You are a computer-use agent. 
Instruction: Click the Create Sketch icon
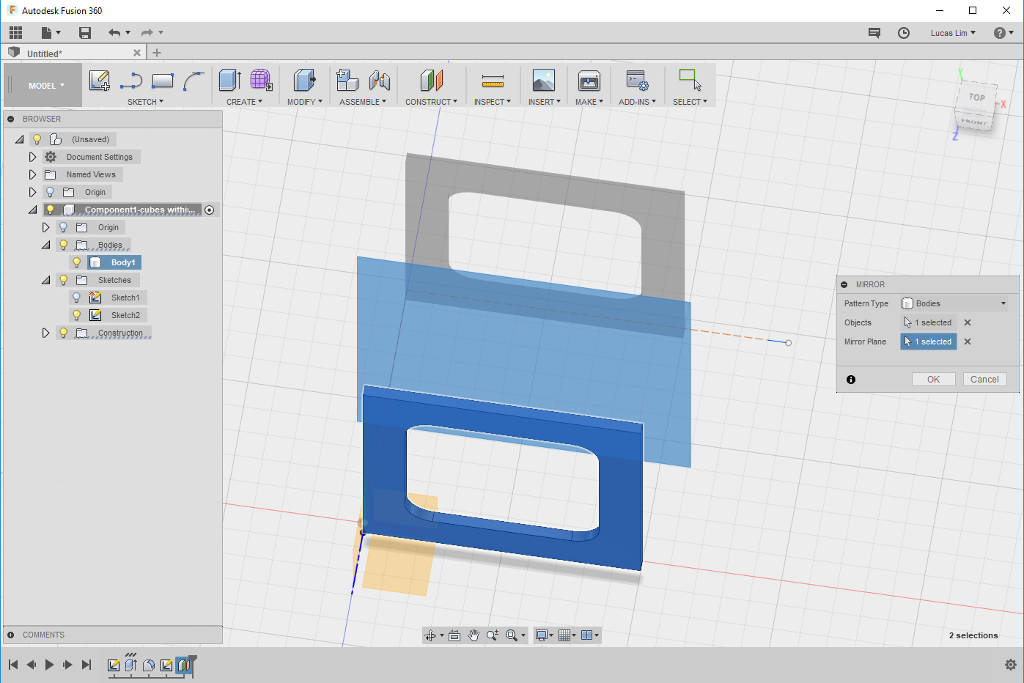tap(99, 81)
